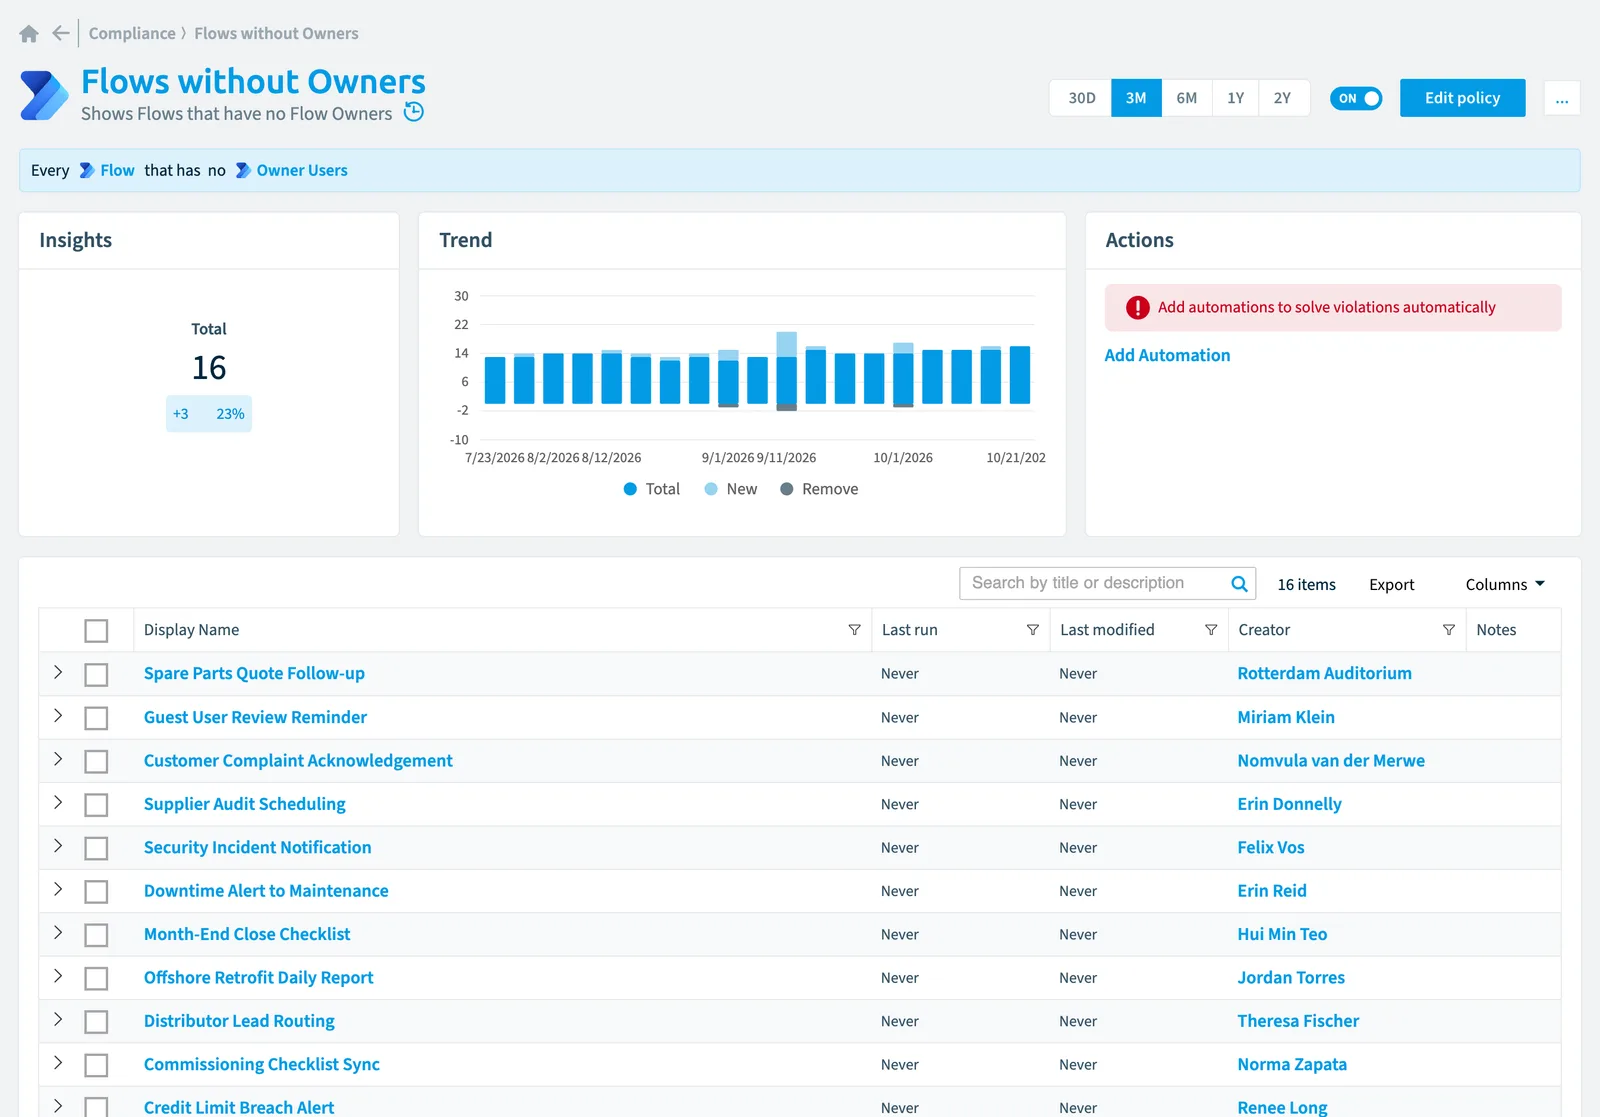Open the Display Name column filter
The image size is (1600, 1117).
(854, 630)
